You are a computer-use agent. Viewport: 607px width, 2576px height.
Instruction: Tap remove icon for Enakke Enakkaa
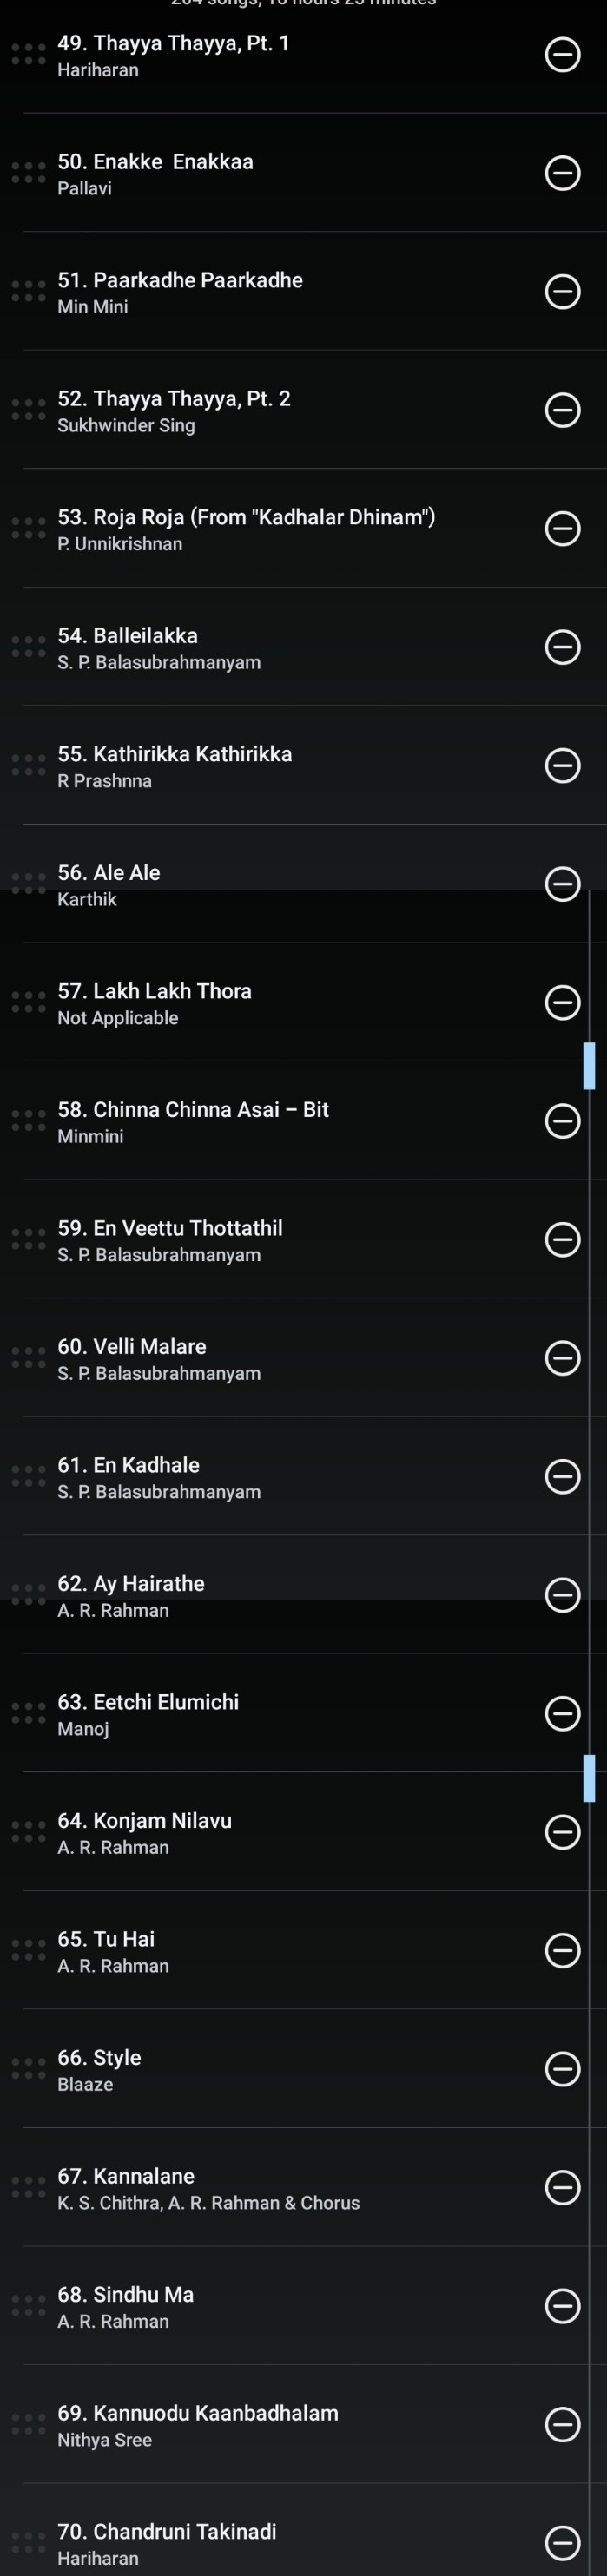click(562, 173)
